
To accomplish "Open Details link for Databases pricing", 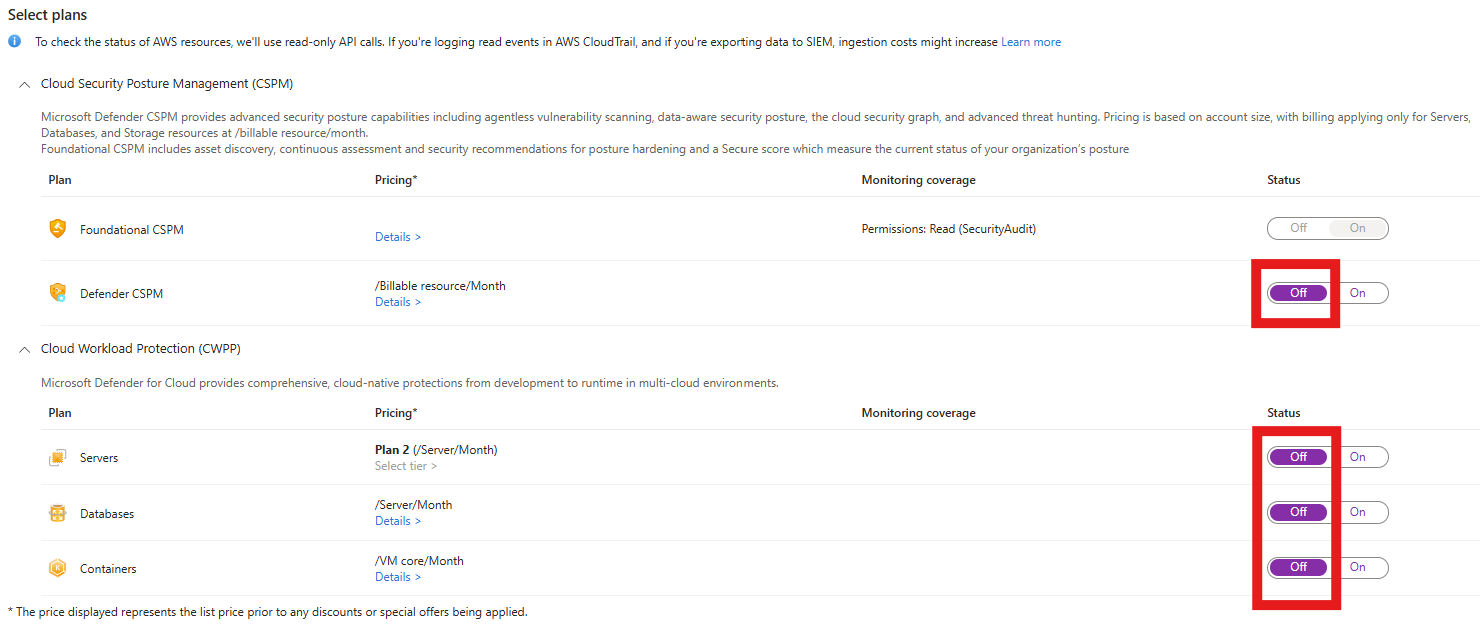I will (398, 521).
